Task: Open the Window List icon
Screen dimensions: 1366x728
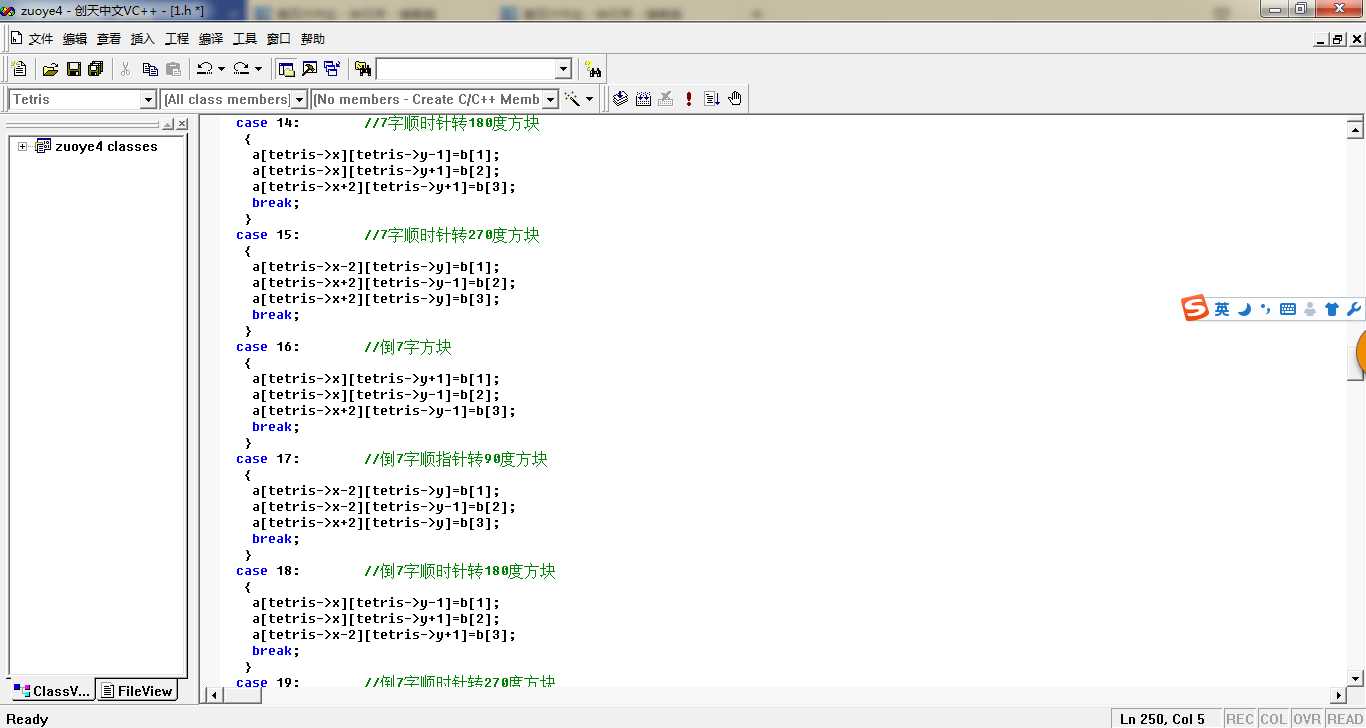Action: click(x=332, y=69)
